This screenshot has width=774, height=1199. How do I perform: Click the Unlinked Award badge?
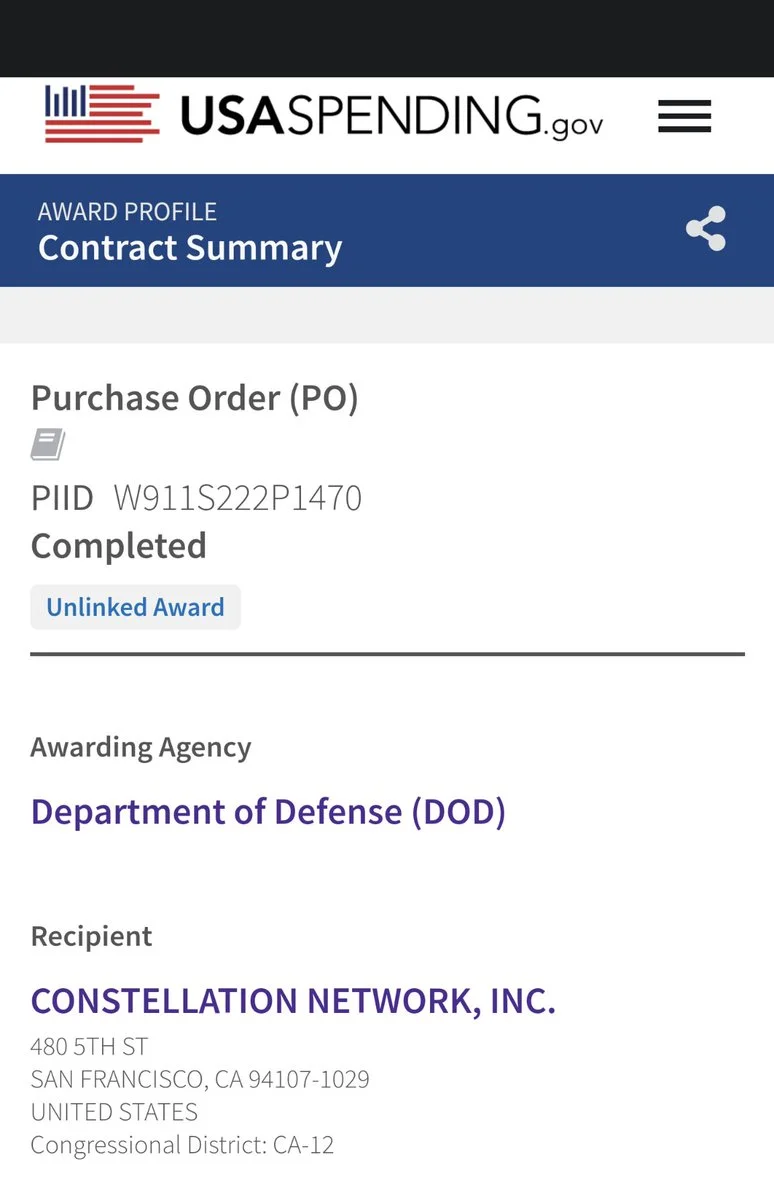135,607
